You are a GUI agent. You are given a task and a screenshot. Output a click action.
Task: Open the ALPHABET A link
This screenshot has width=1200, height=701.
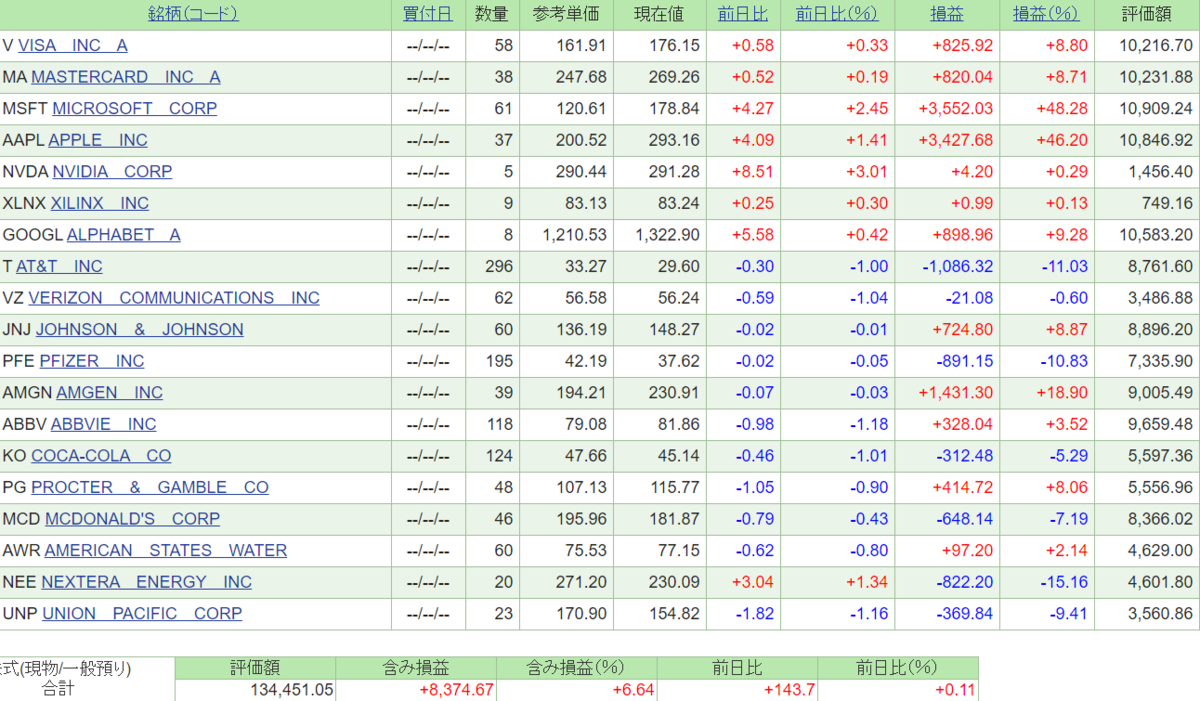[x=123, y=235]
